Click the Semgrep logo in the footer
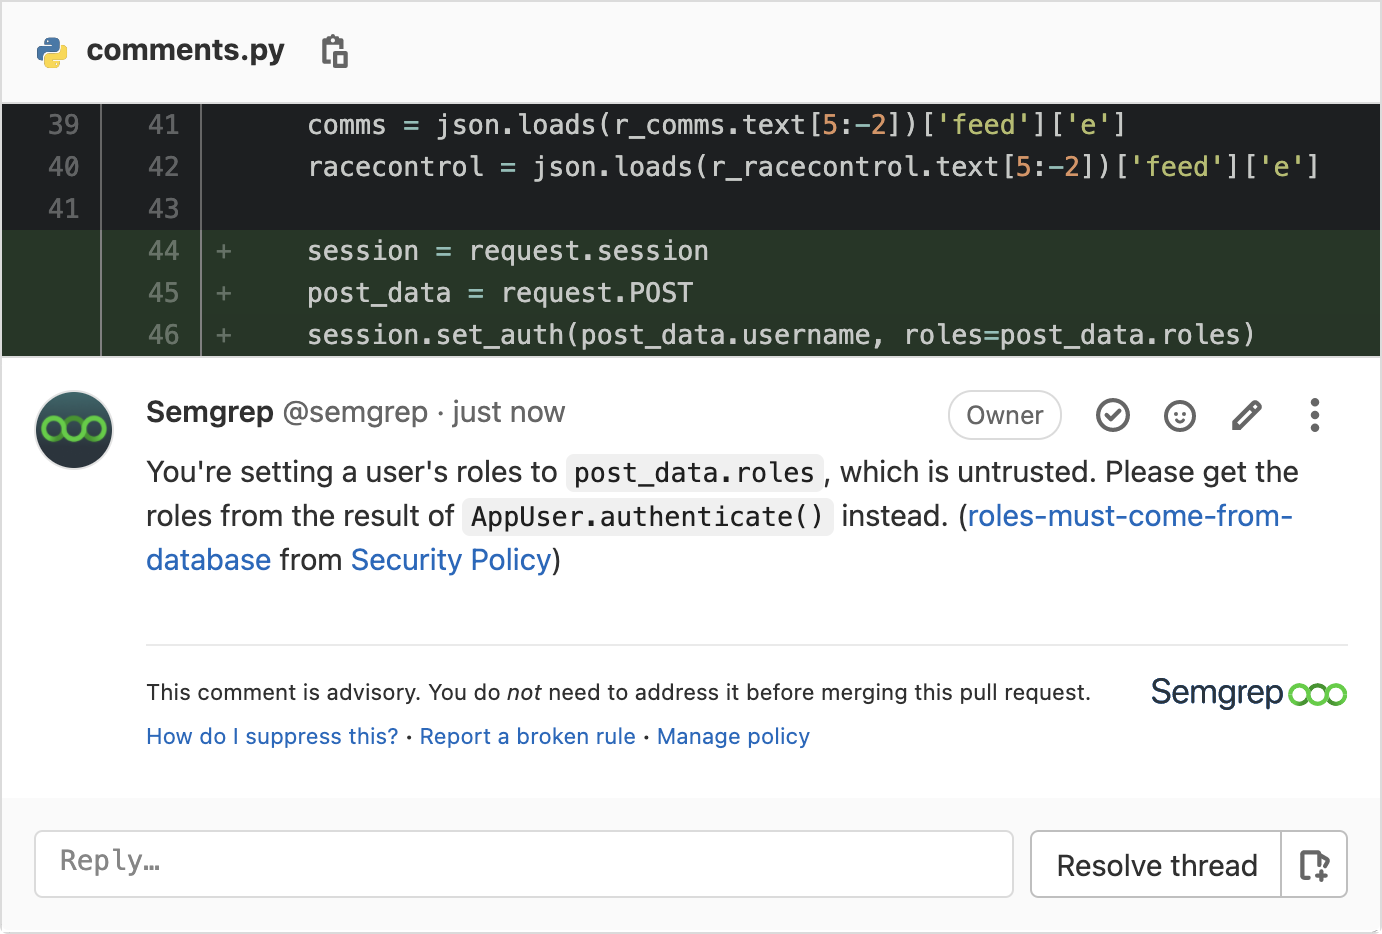This screenshot has height=934, width=1382. [1248, 692]
